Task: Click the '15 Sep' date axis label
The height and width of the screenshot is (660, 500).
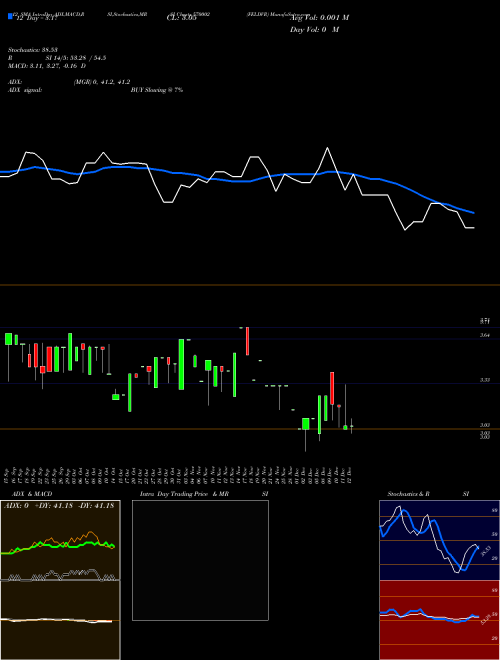Action: tap(6, 474)
